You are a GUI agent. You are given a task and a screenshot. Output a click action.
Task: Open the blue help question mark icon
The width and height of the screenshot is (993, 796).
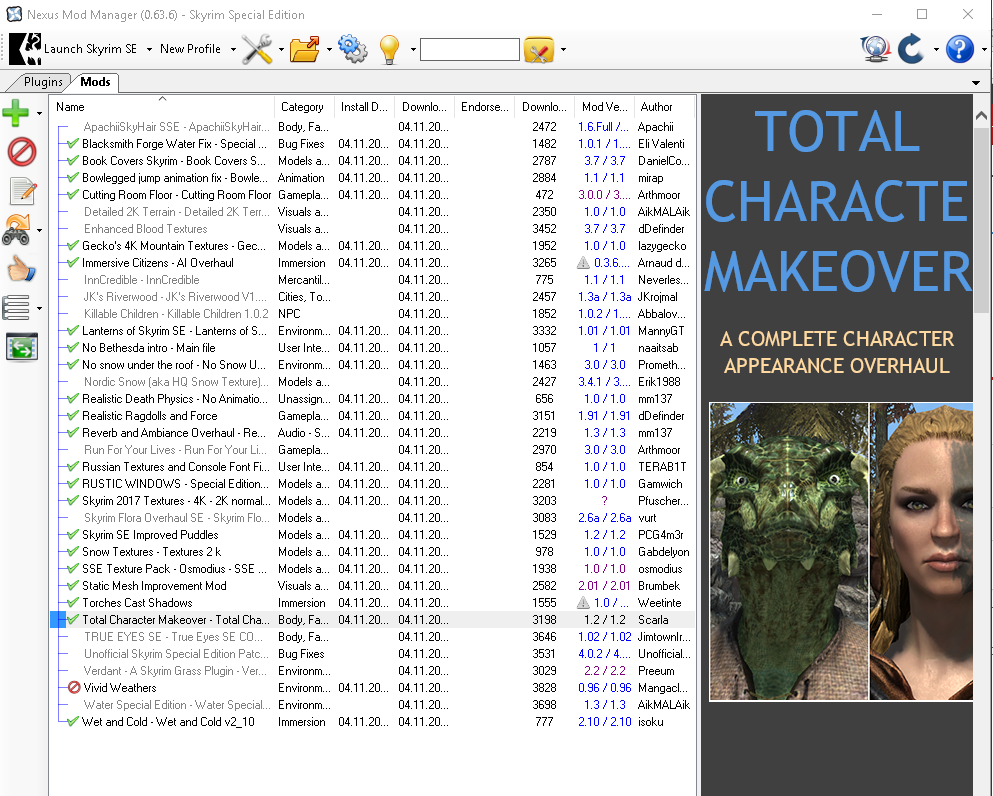(959, 49)
